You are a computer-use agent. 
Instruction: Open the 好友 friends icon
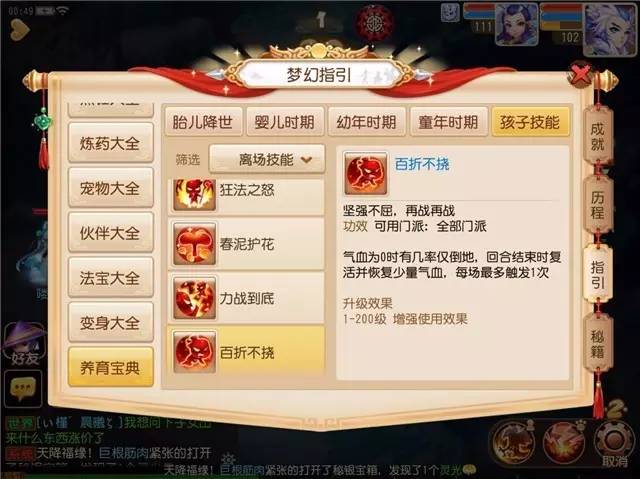(x=24, y=344)
